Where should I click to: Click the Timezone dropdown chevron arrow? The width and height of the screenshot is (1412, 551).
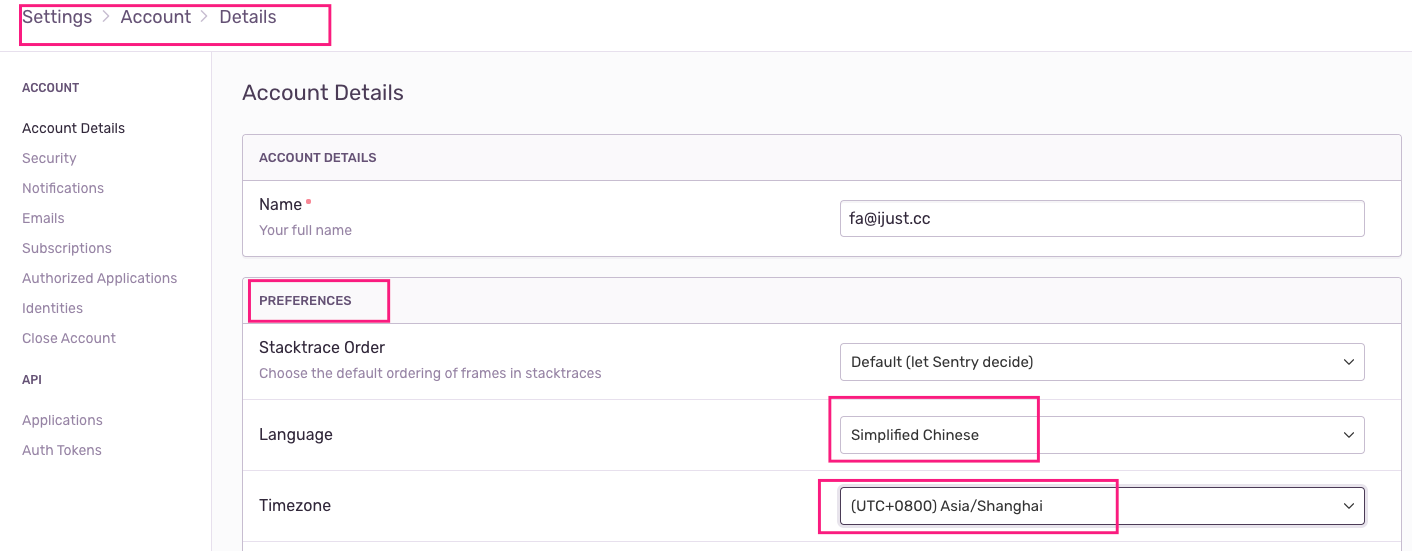point(1349,506)
